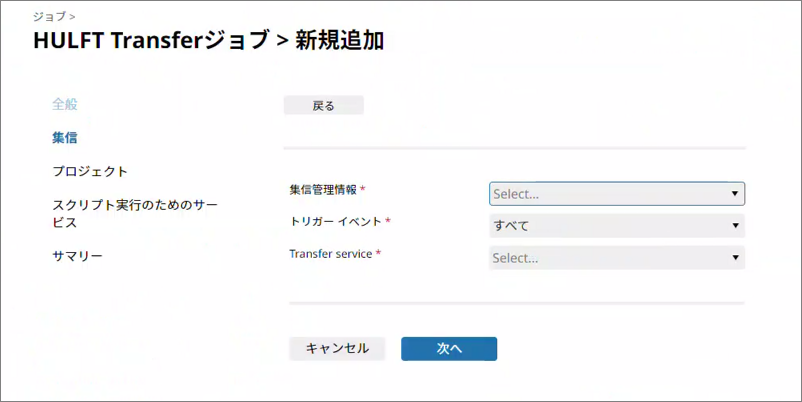Click the red asterisk beside Transfer service
The width and height of the screenshot is (802, 402).
click(x=378, y=254)
